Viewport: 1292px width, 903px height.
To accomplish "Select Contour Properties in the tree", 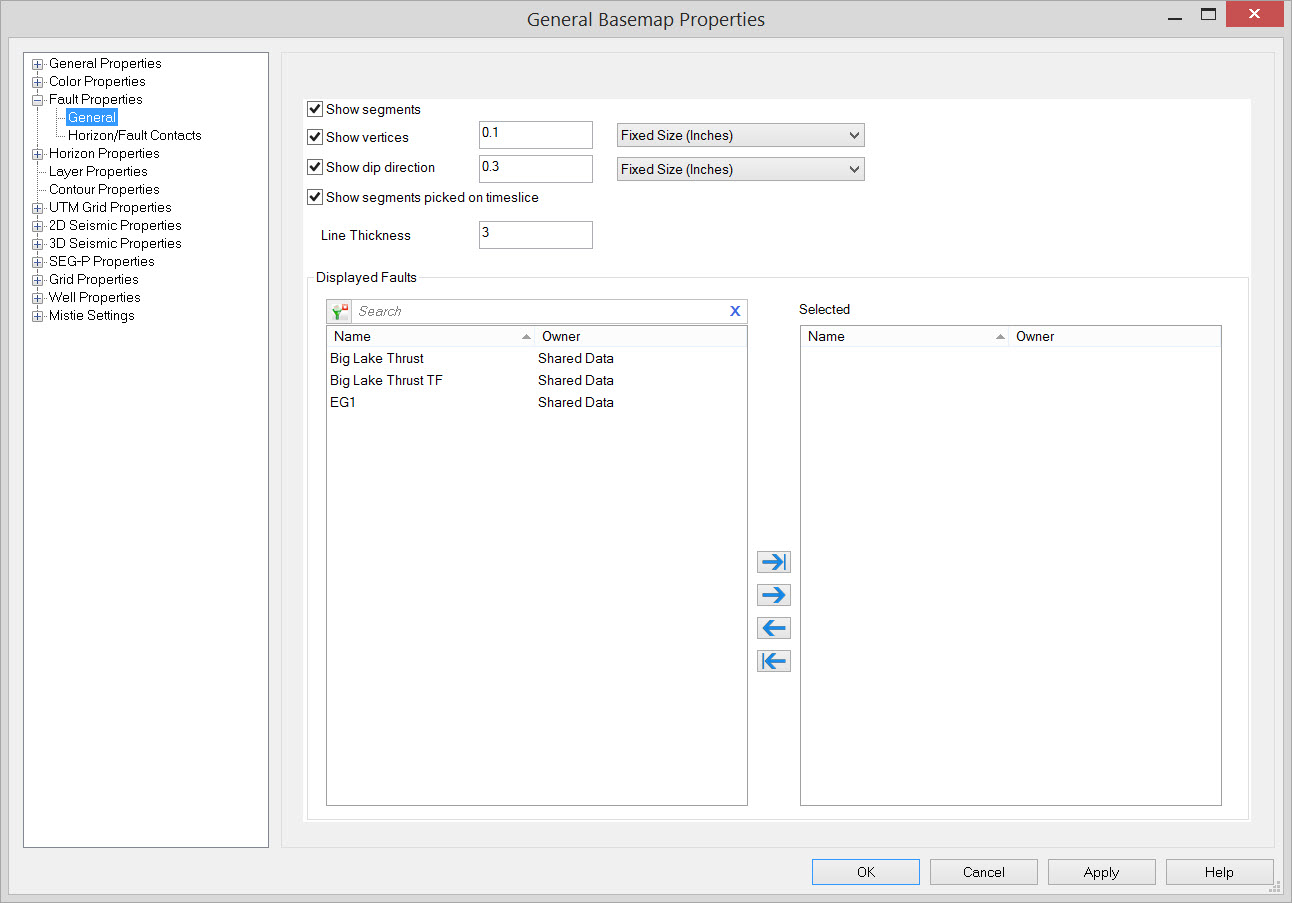I will 104,189.
